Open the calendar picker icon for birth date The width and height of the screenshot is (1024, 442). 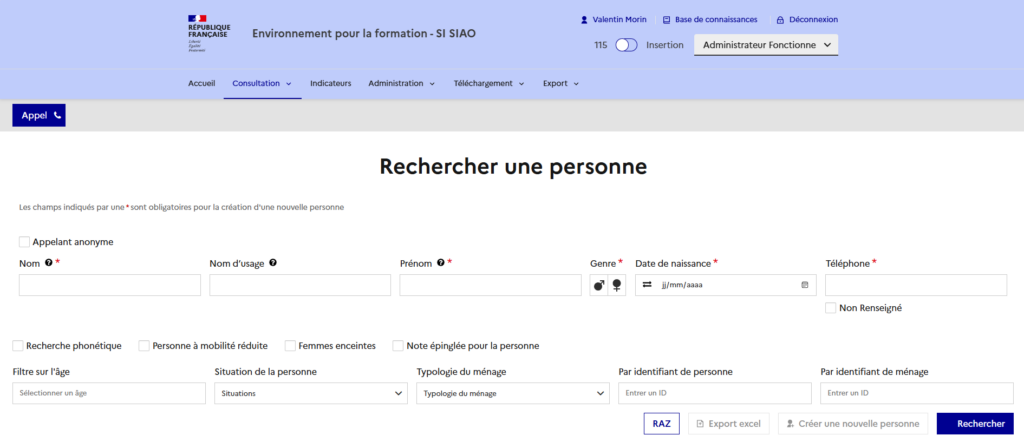805,285
